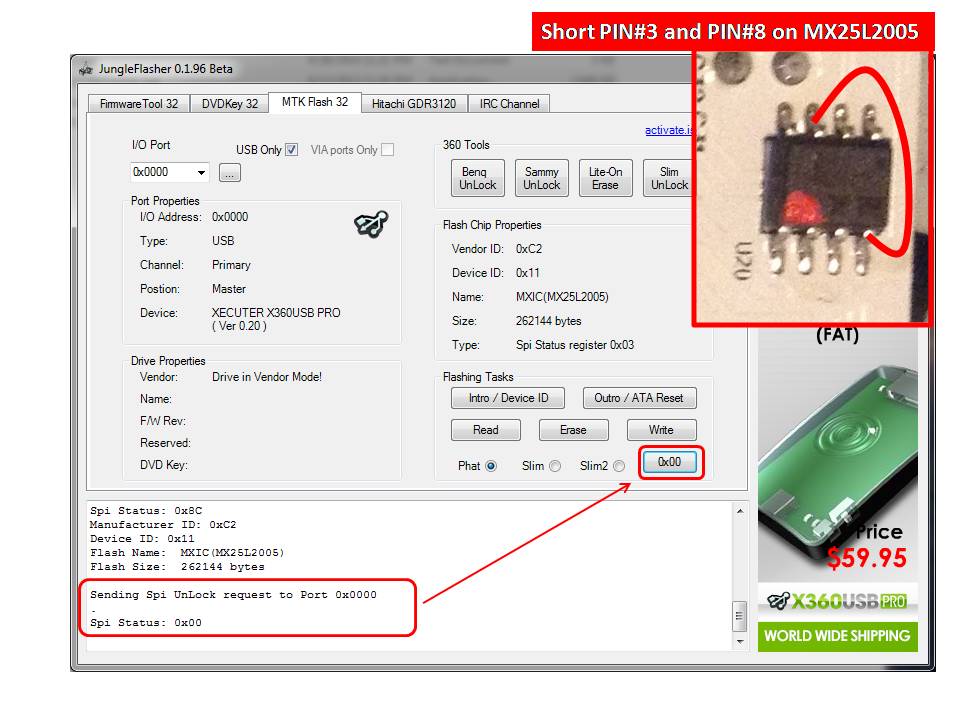
Task: Click the 'Manufacturer ID: 0xC2' log line
Action: coord(163,525)
